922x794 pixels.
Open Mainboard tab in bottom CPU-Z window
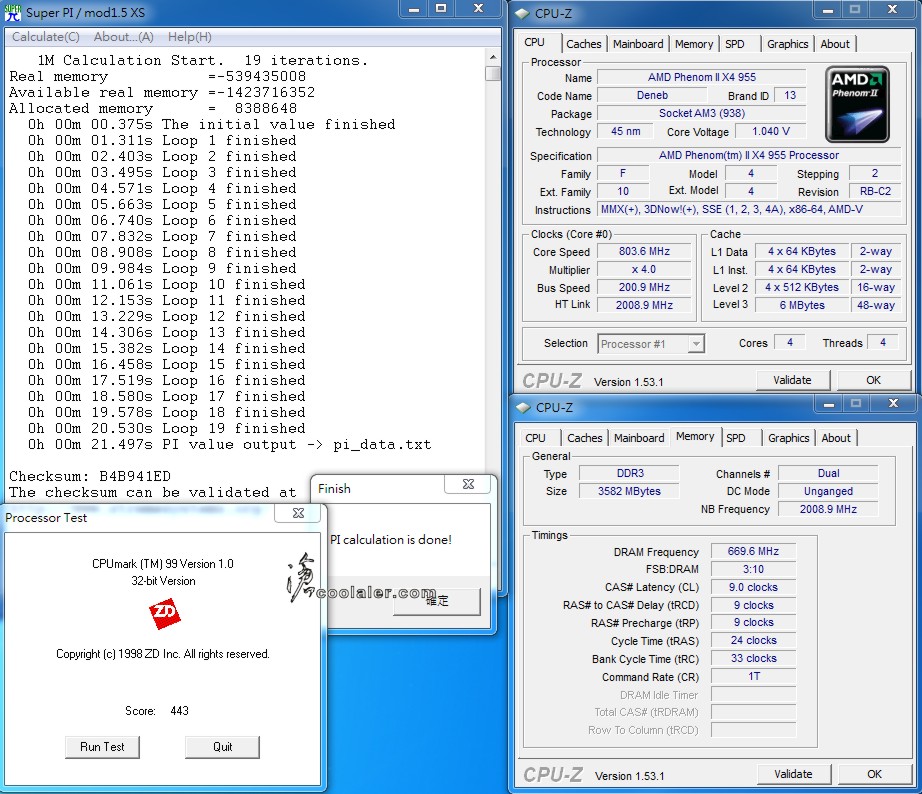(x=639, y=438)
